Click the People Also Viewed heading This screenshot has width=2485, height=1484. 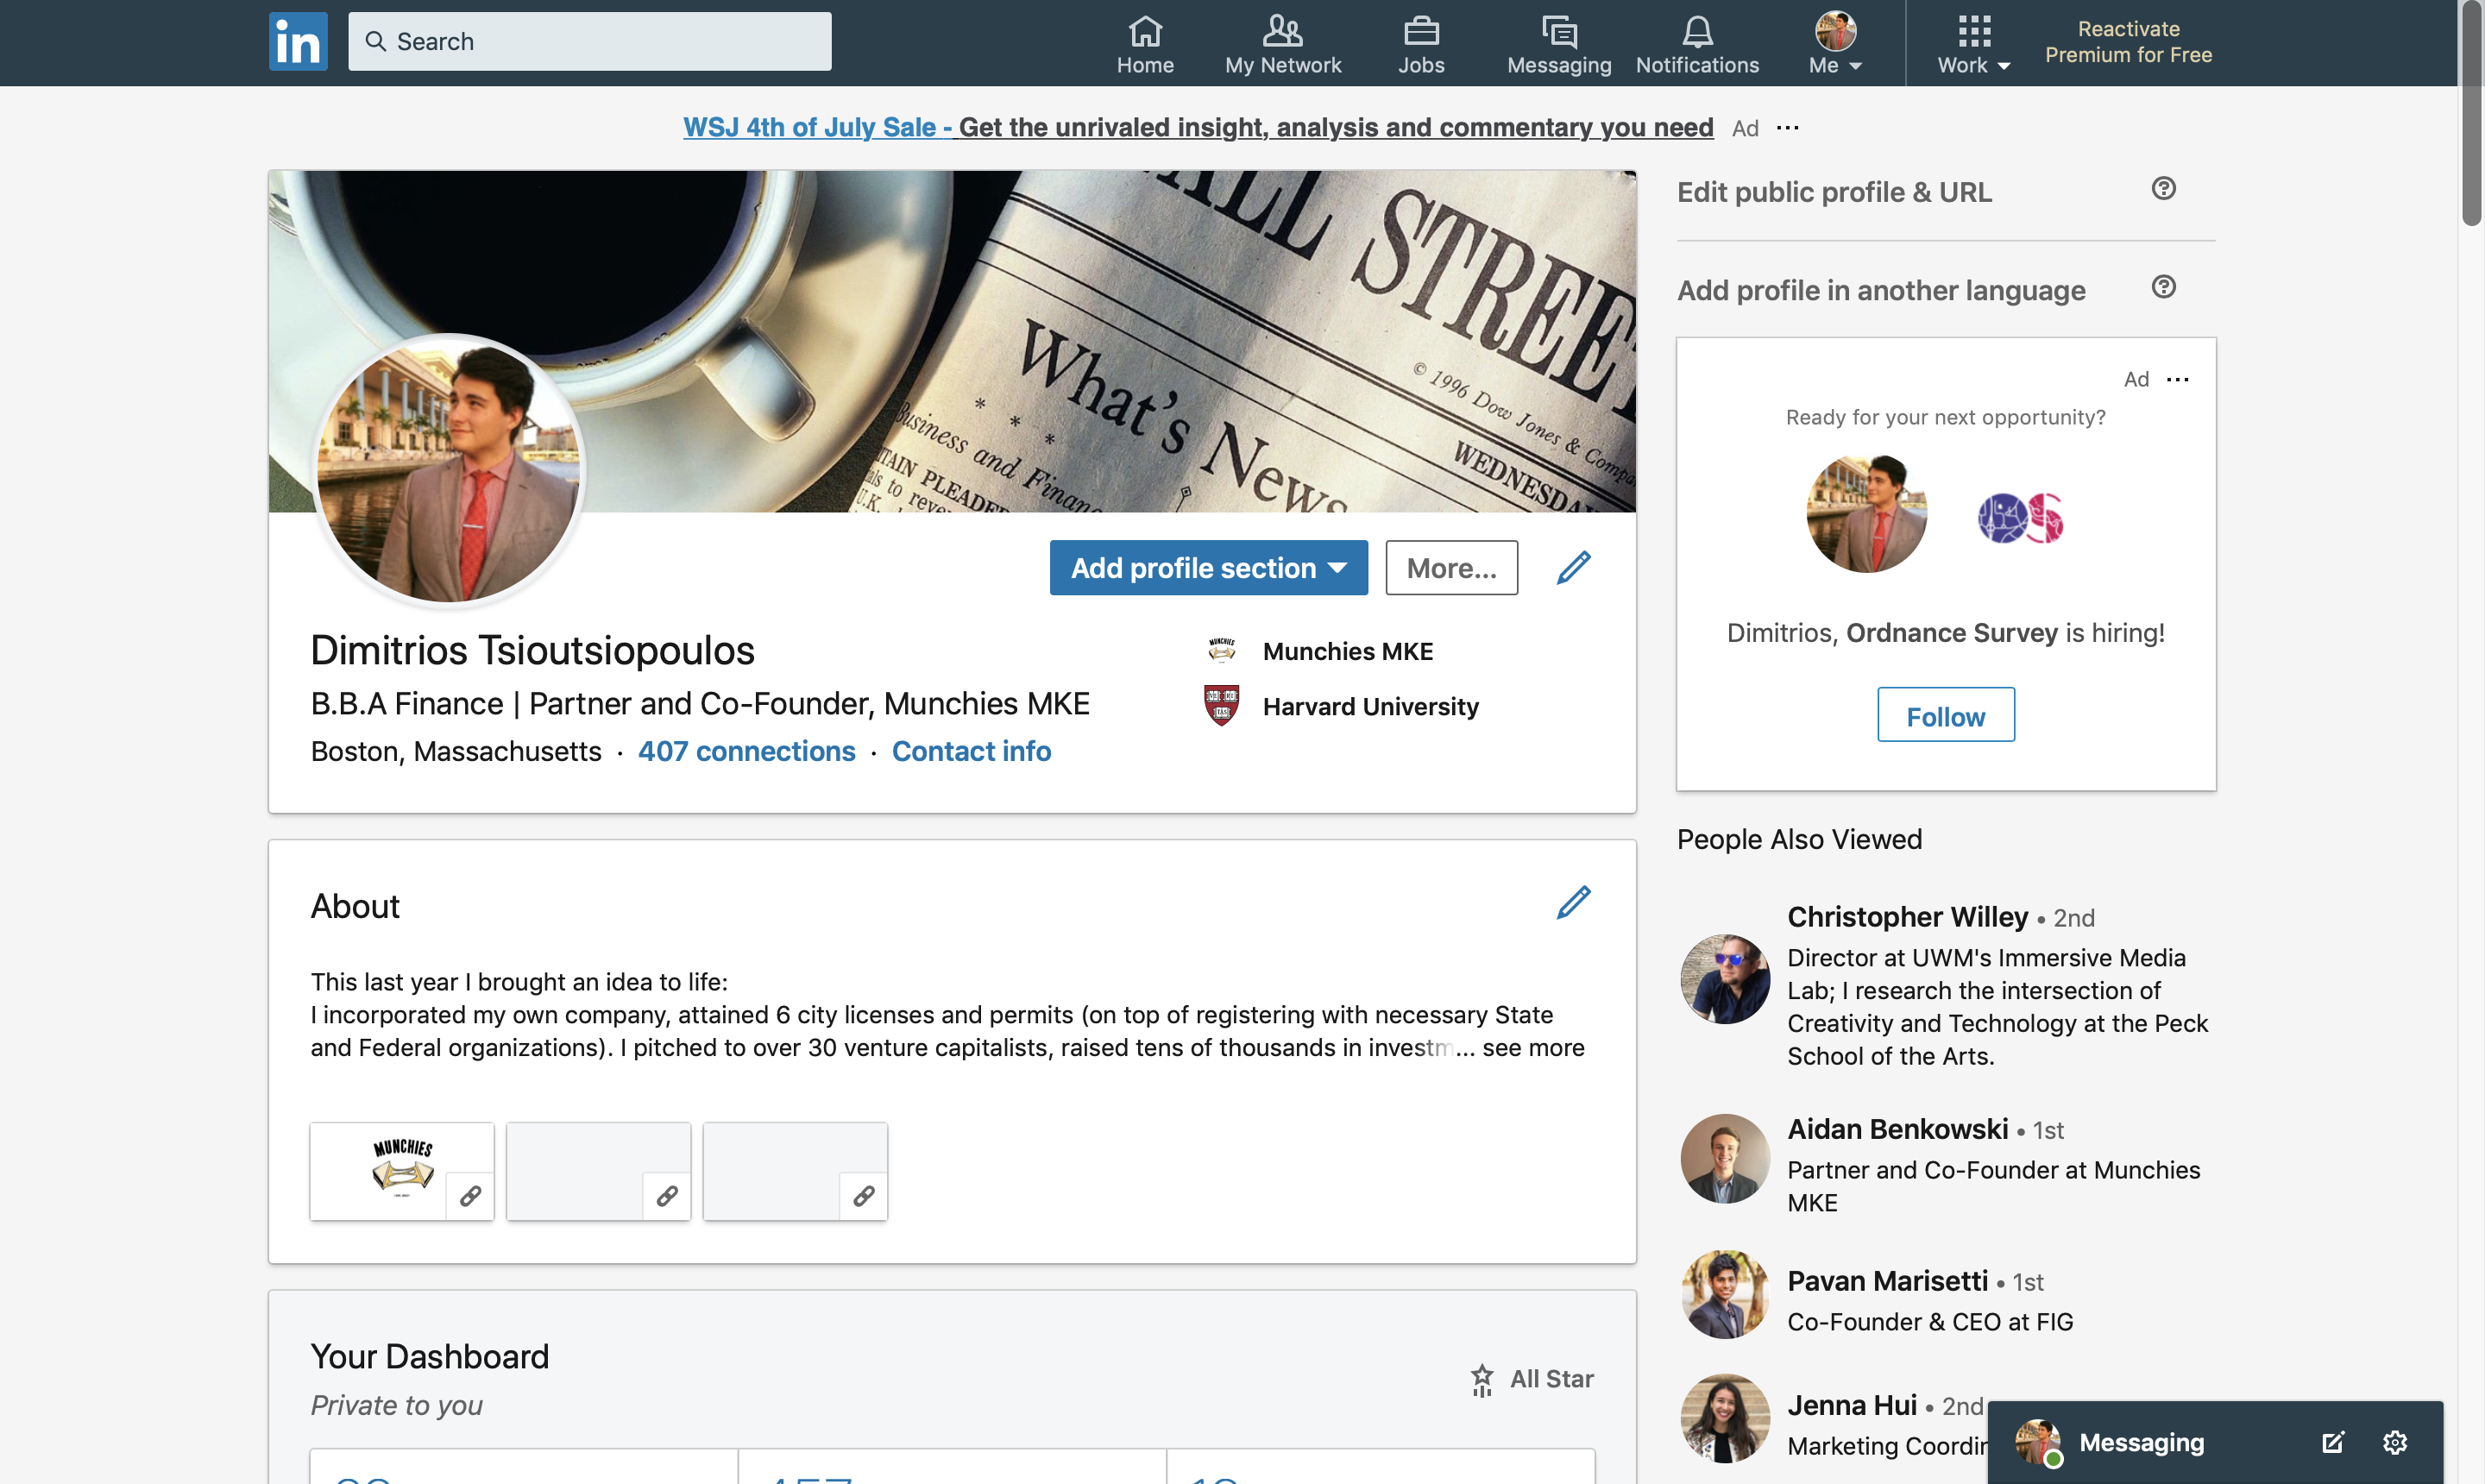pos(1799,839)
